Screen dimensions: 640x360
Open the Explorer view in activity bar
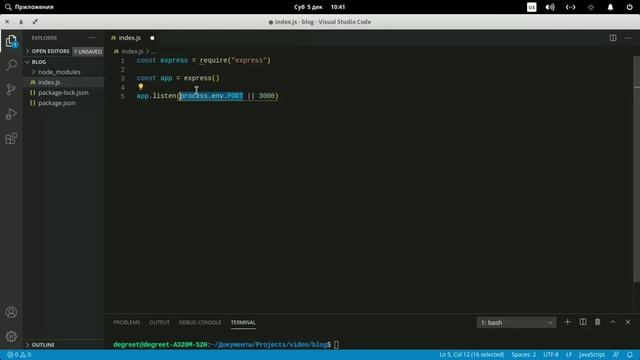coord(11,41)
